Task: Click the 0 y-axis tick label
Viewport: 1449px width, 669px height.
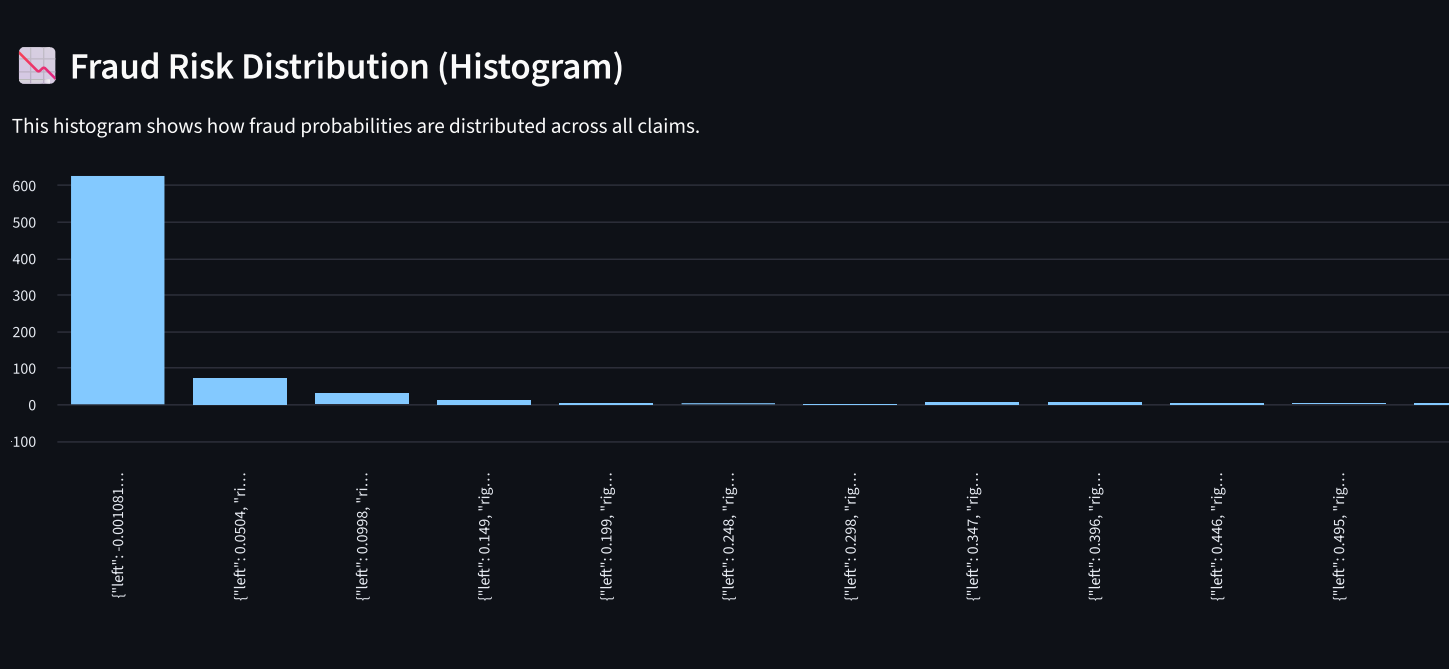Action: 33,405
